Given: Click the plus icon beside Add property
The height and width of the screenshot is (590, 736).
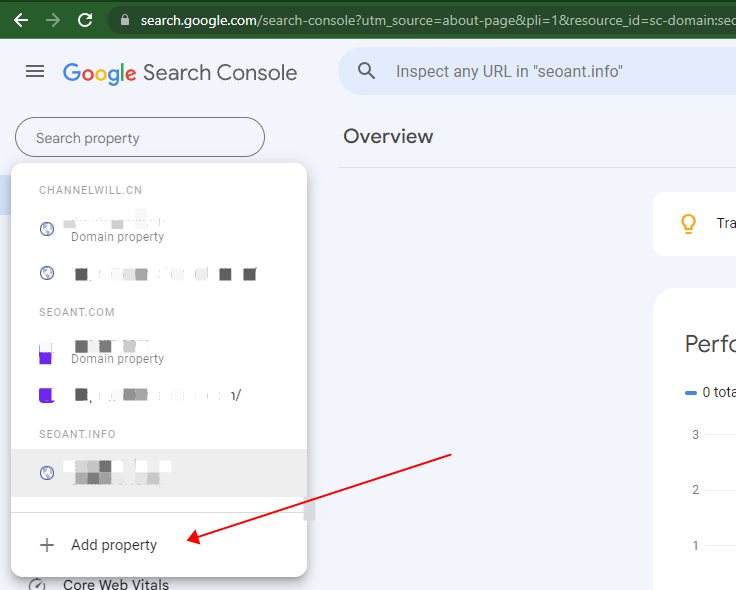Looking at the screenshot, I should [x=47, y=545].
